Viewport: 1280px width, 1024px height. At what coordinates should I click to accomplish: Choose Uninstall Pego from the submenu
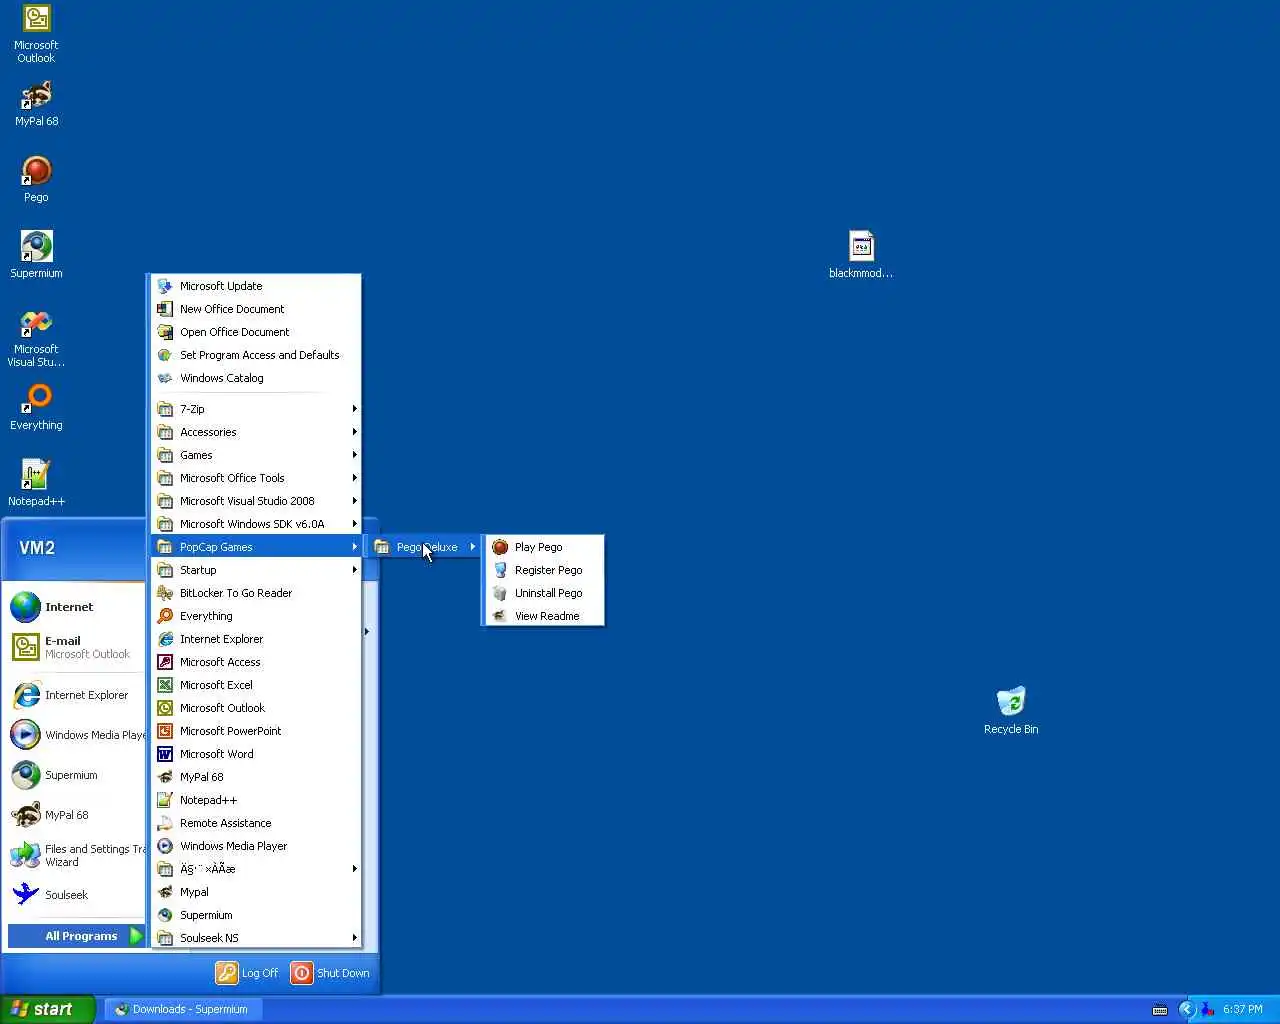tap(544, 593)
